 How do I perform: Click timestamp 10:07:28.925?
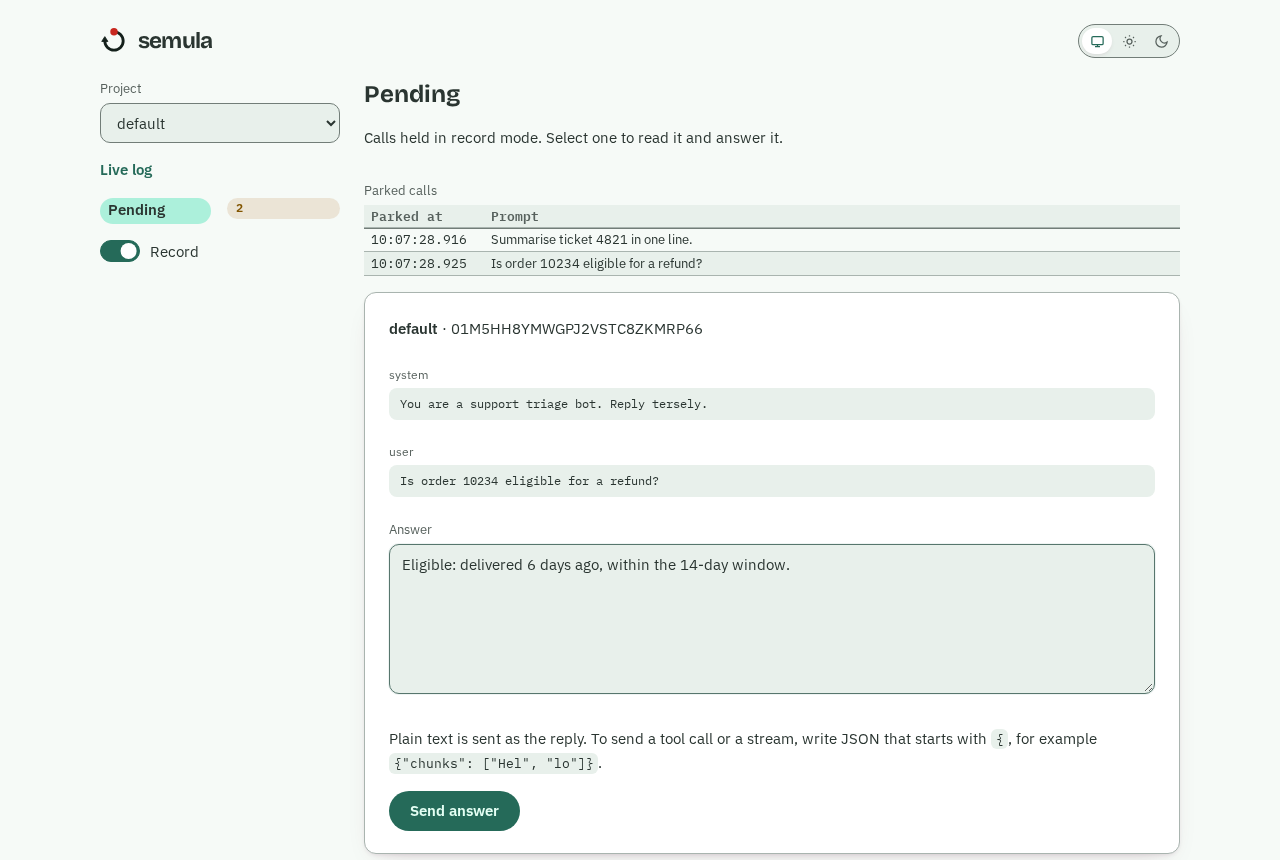click(419, 264)
